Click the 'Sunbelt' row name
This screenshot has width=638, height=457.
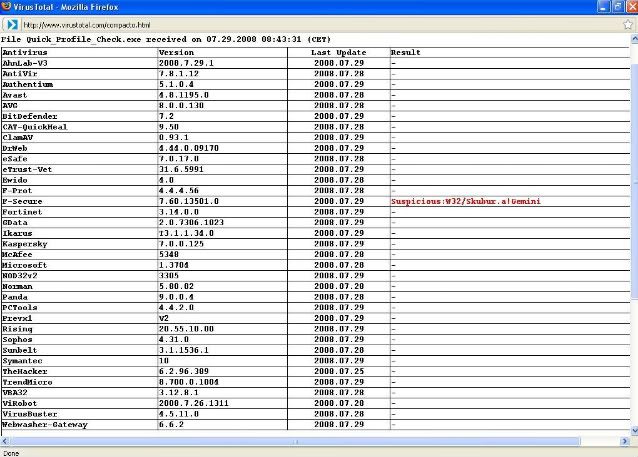pos(20,350)
